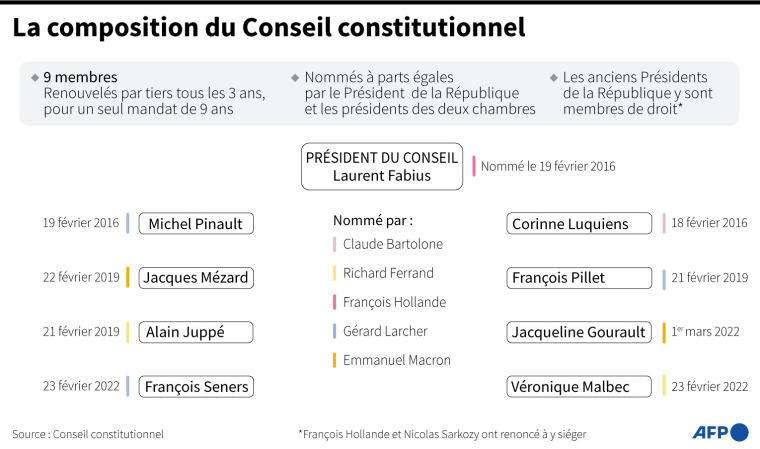Select the Président du Conseil Laurent Fabius box

(x=383, y=167)
